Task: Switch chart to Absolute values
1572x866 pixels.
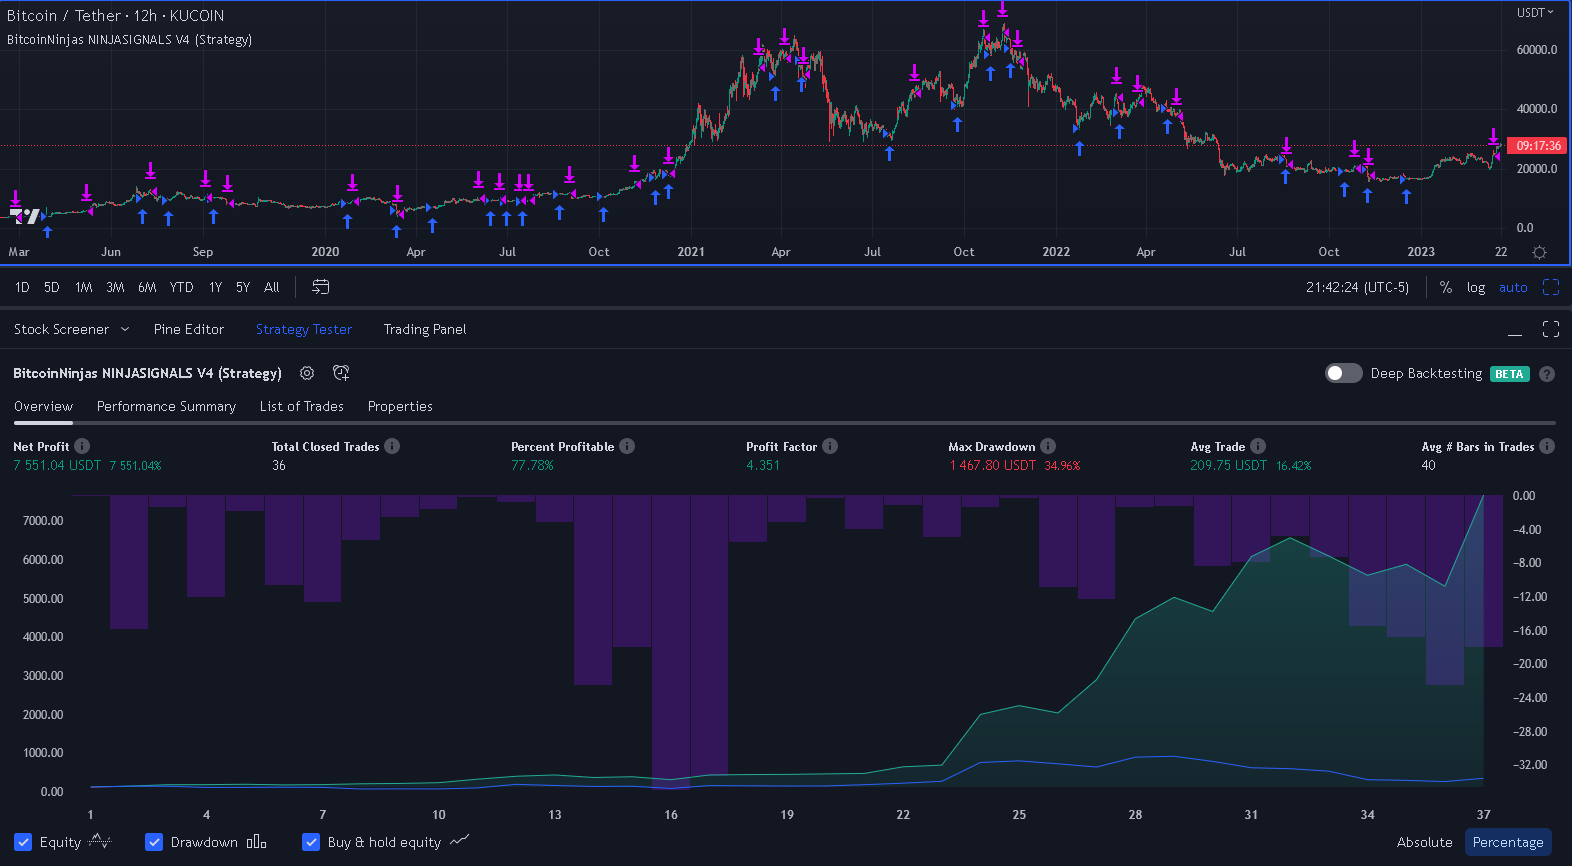Action: coord(1424,842)
